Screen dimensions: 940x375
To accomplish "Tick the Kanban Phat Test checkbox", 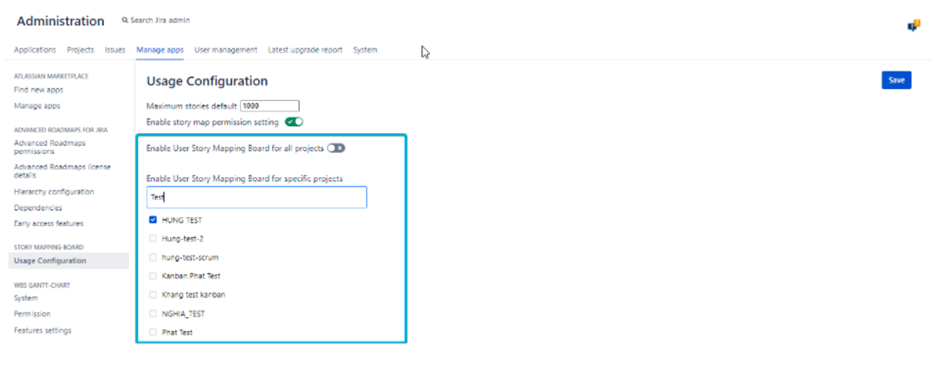I will (x=153, y=276).
